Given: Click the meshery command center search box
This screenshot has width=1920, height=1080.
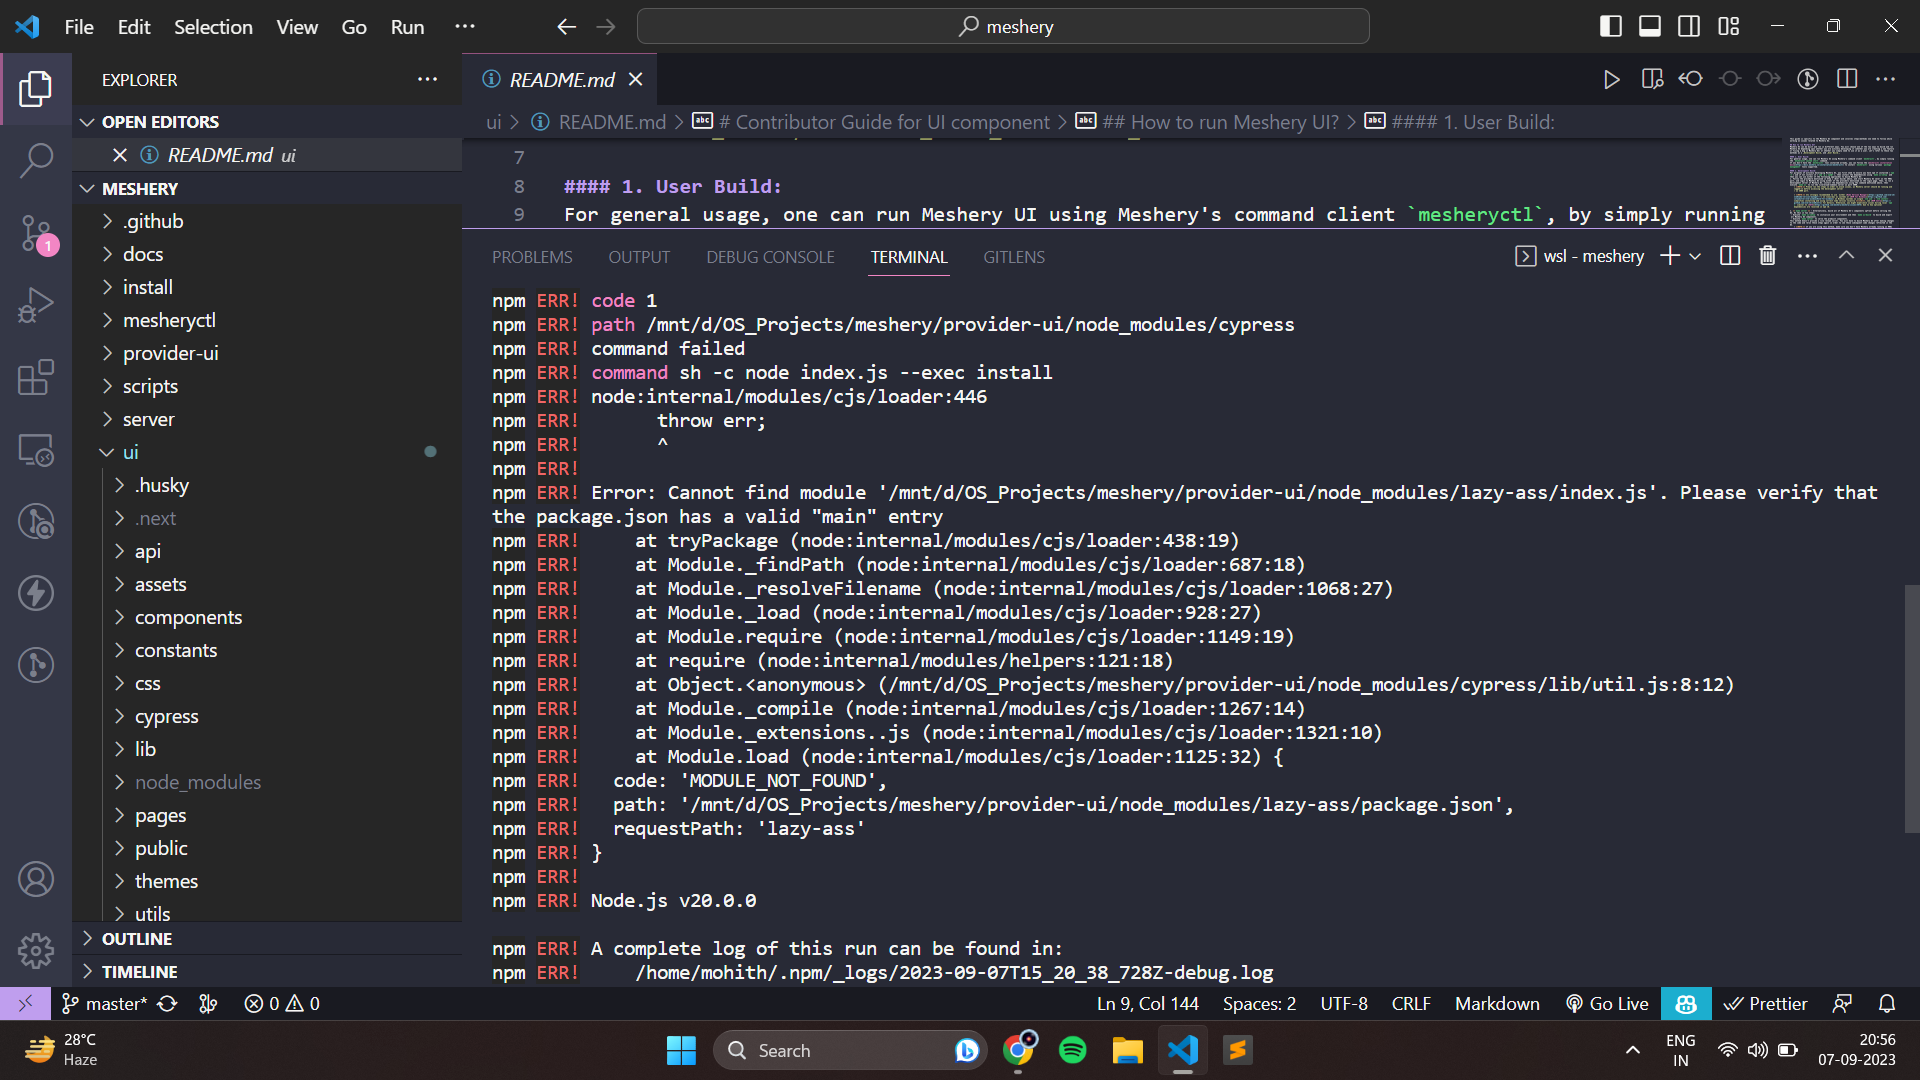Looking at the screenshot, I should point(1003,27).
